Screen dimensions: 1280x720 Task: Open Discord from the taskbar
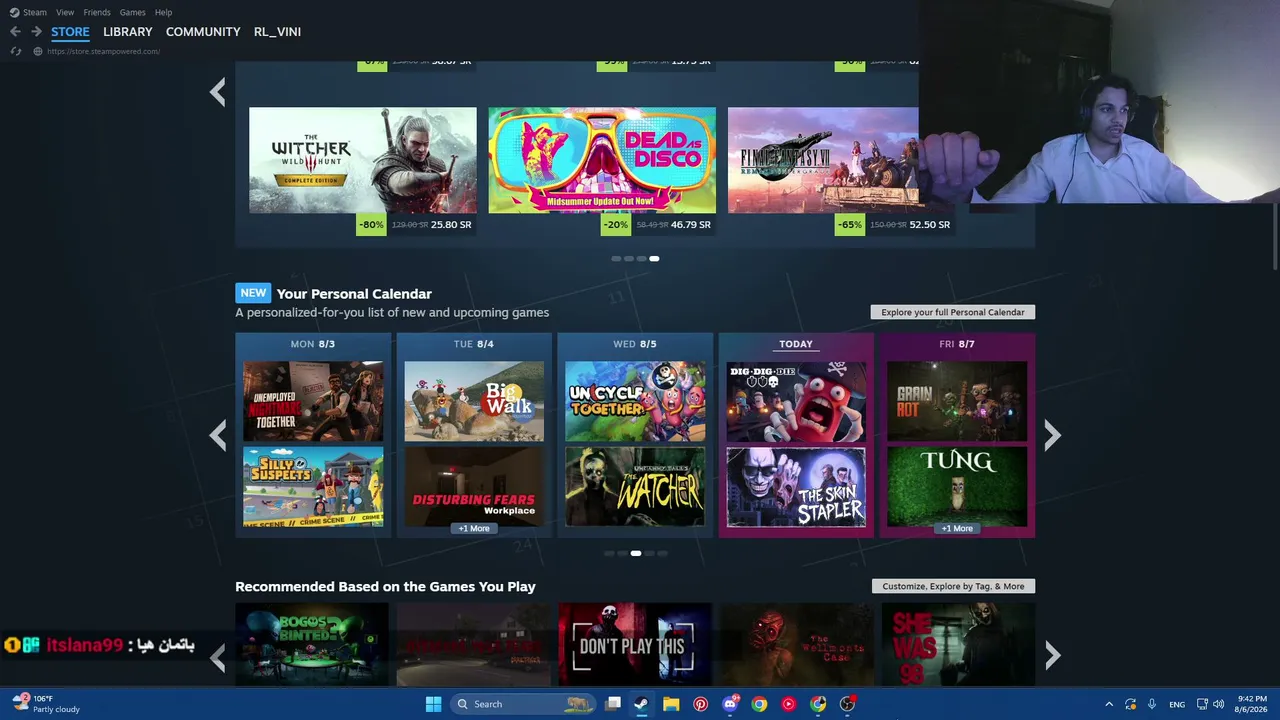(x=730, y=704)
